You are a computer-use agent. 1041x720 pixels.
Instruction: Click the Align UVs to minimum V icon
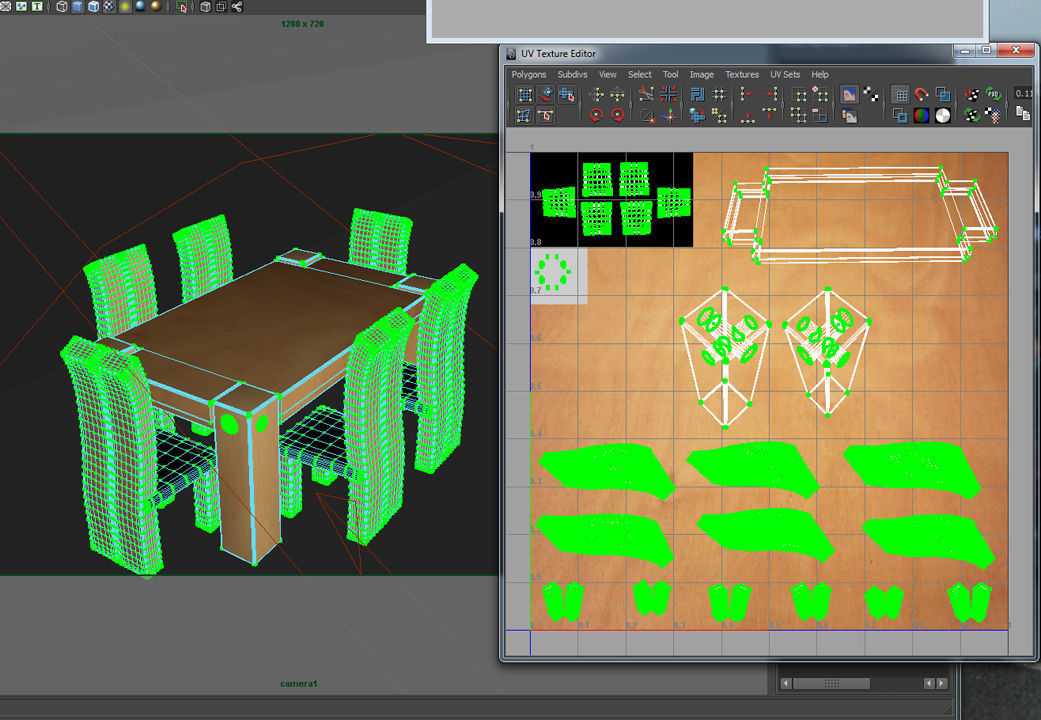point(748,116)
